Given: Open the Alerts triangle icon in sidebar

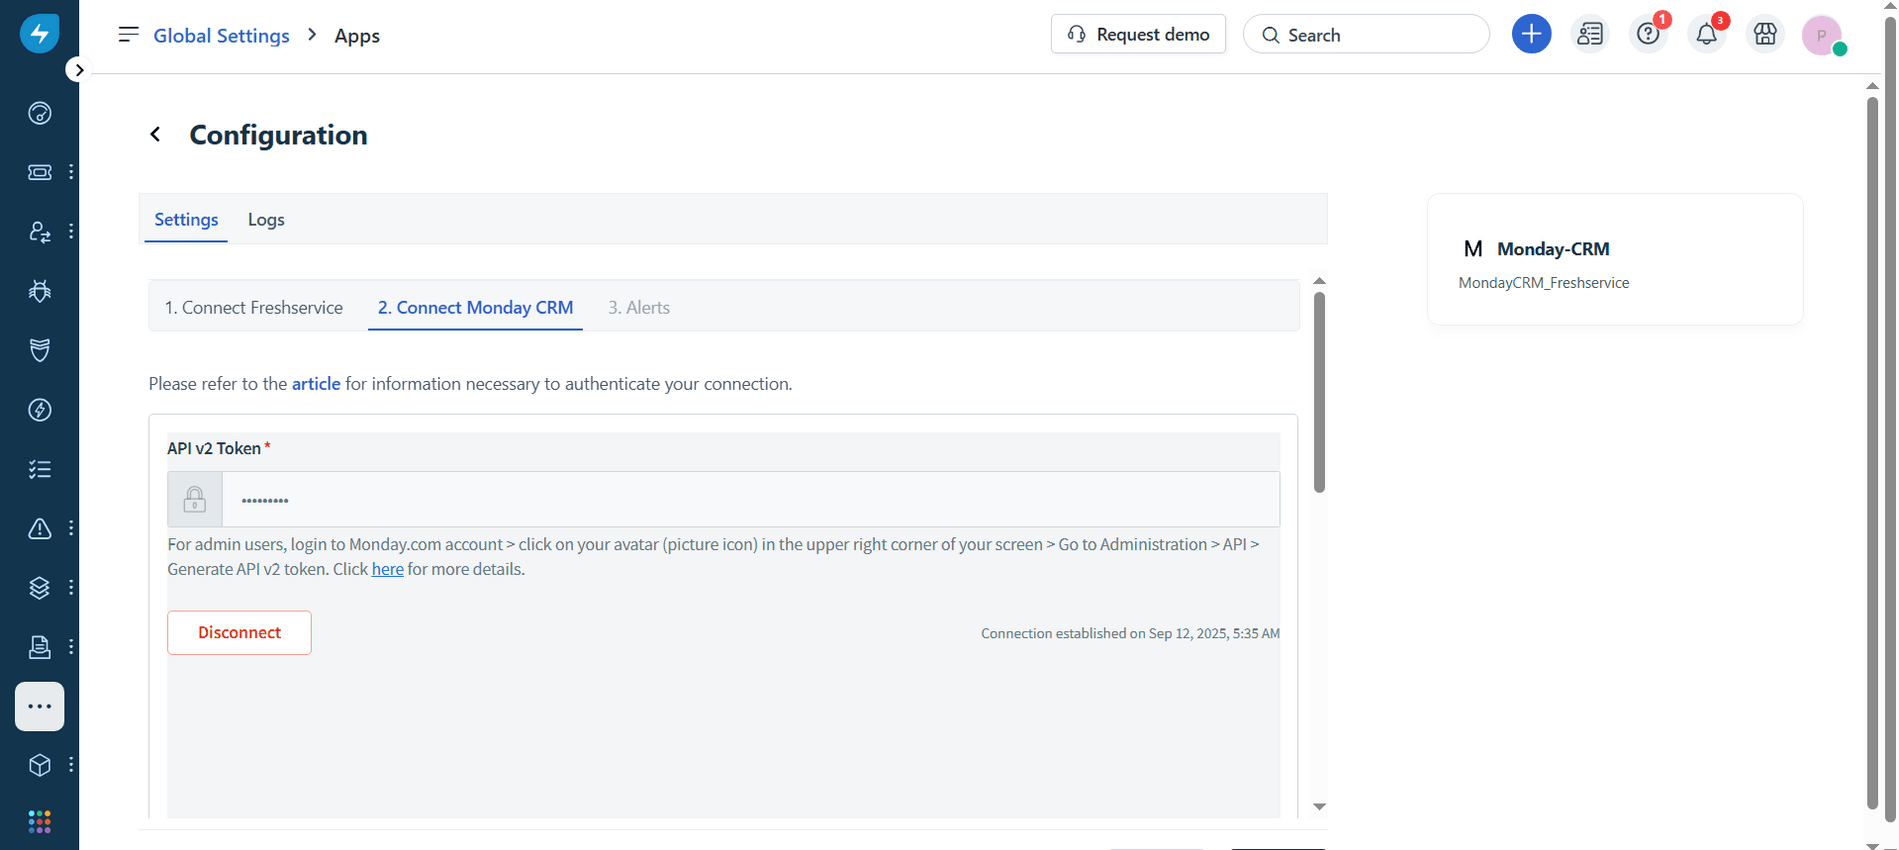Looking at the screenshot, I should click(x=39, y=528).
